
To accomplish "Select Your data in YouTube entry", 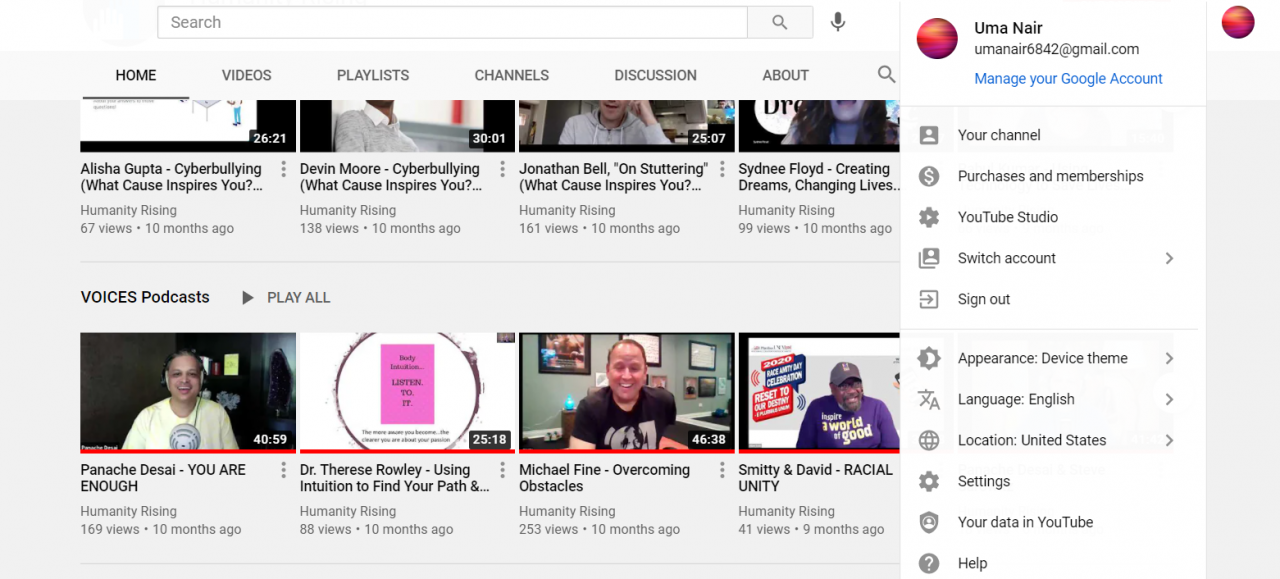I will [x=1053, y=522].
